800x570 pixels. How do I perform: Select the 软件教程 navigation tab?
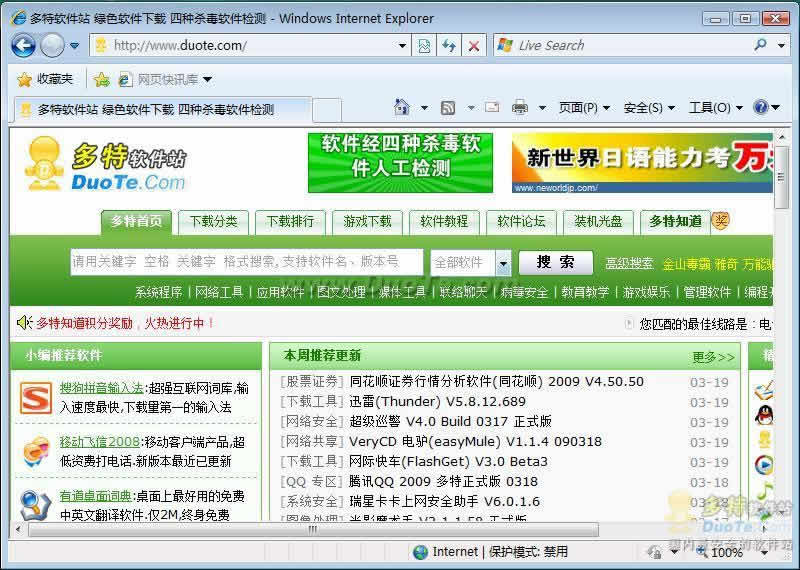tap(444, 221)
